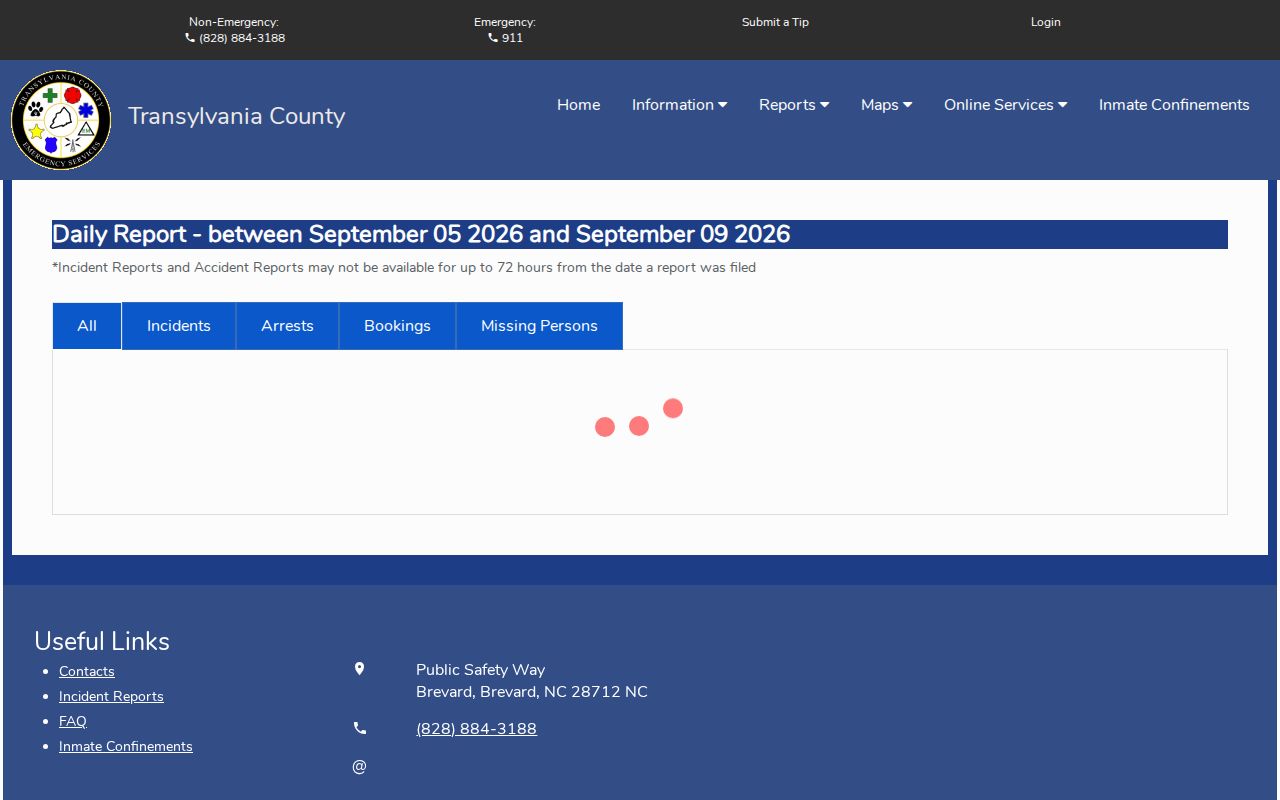Click the map pin icon in the footer
Image resolution: width=1280 pixels, height=800 pixels.
tap(359, 669)
